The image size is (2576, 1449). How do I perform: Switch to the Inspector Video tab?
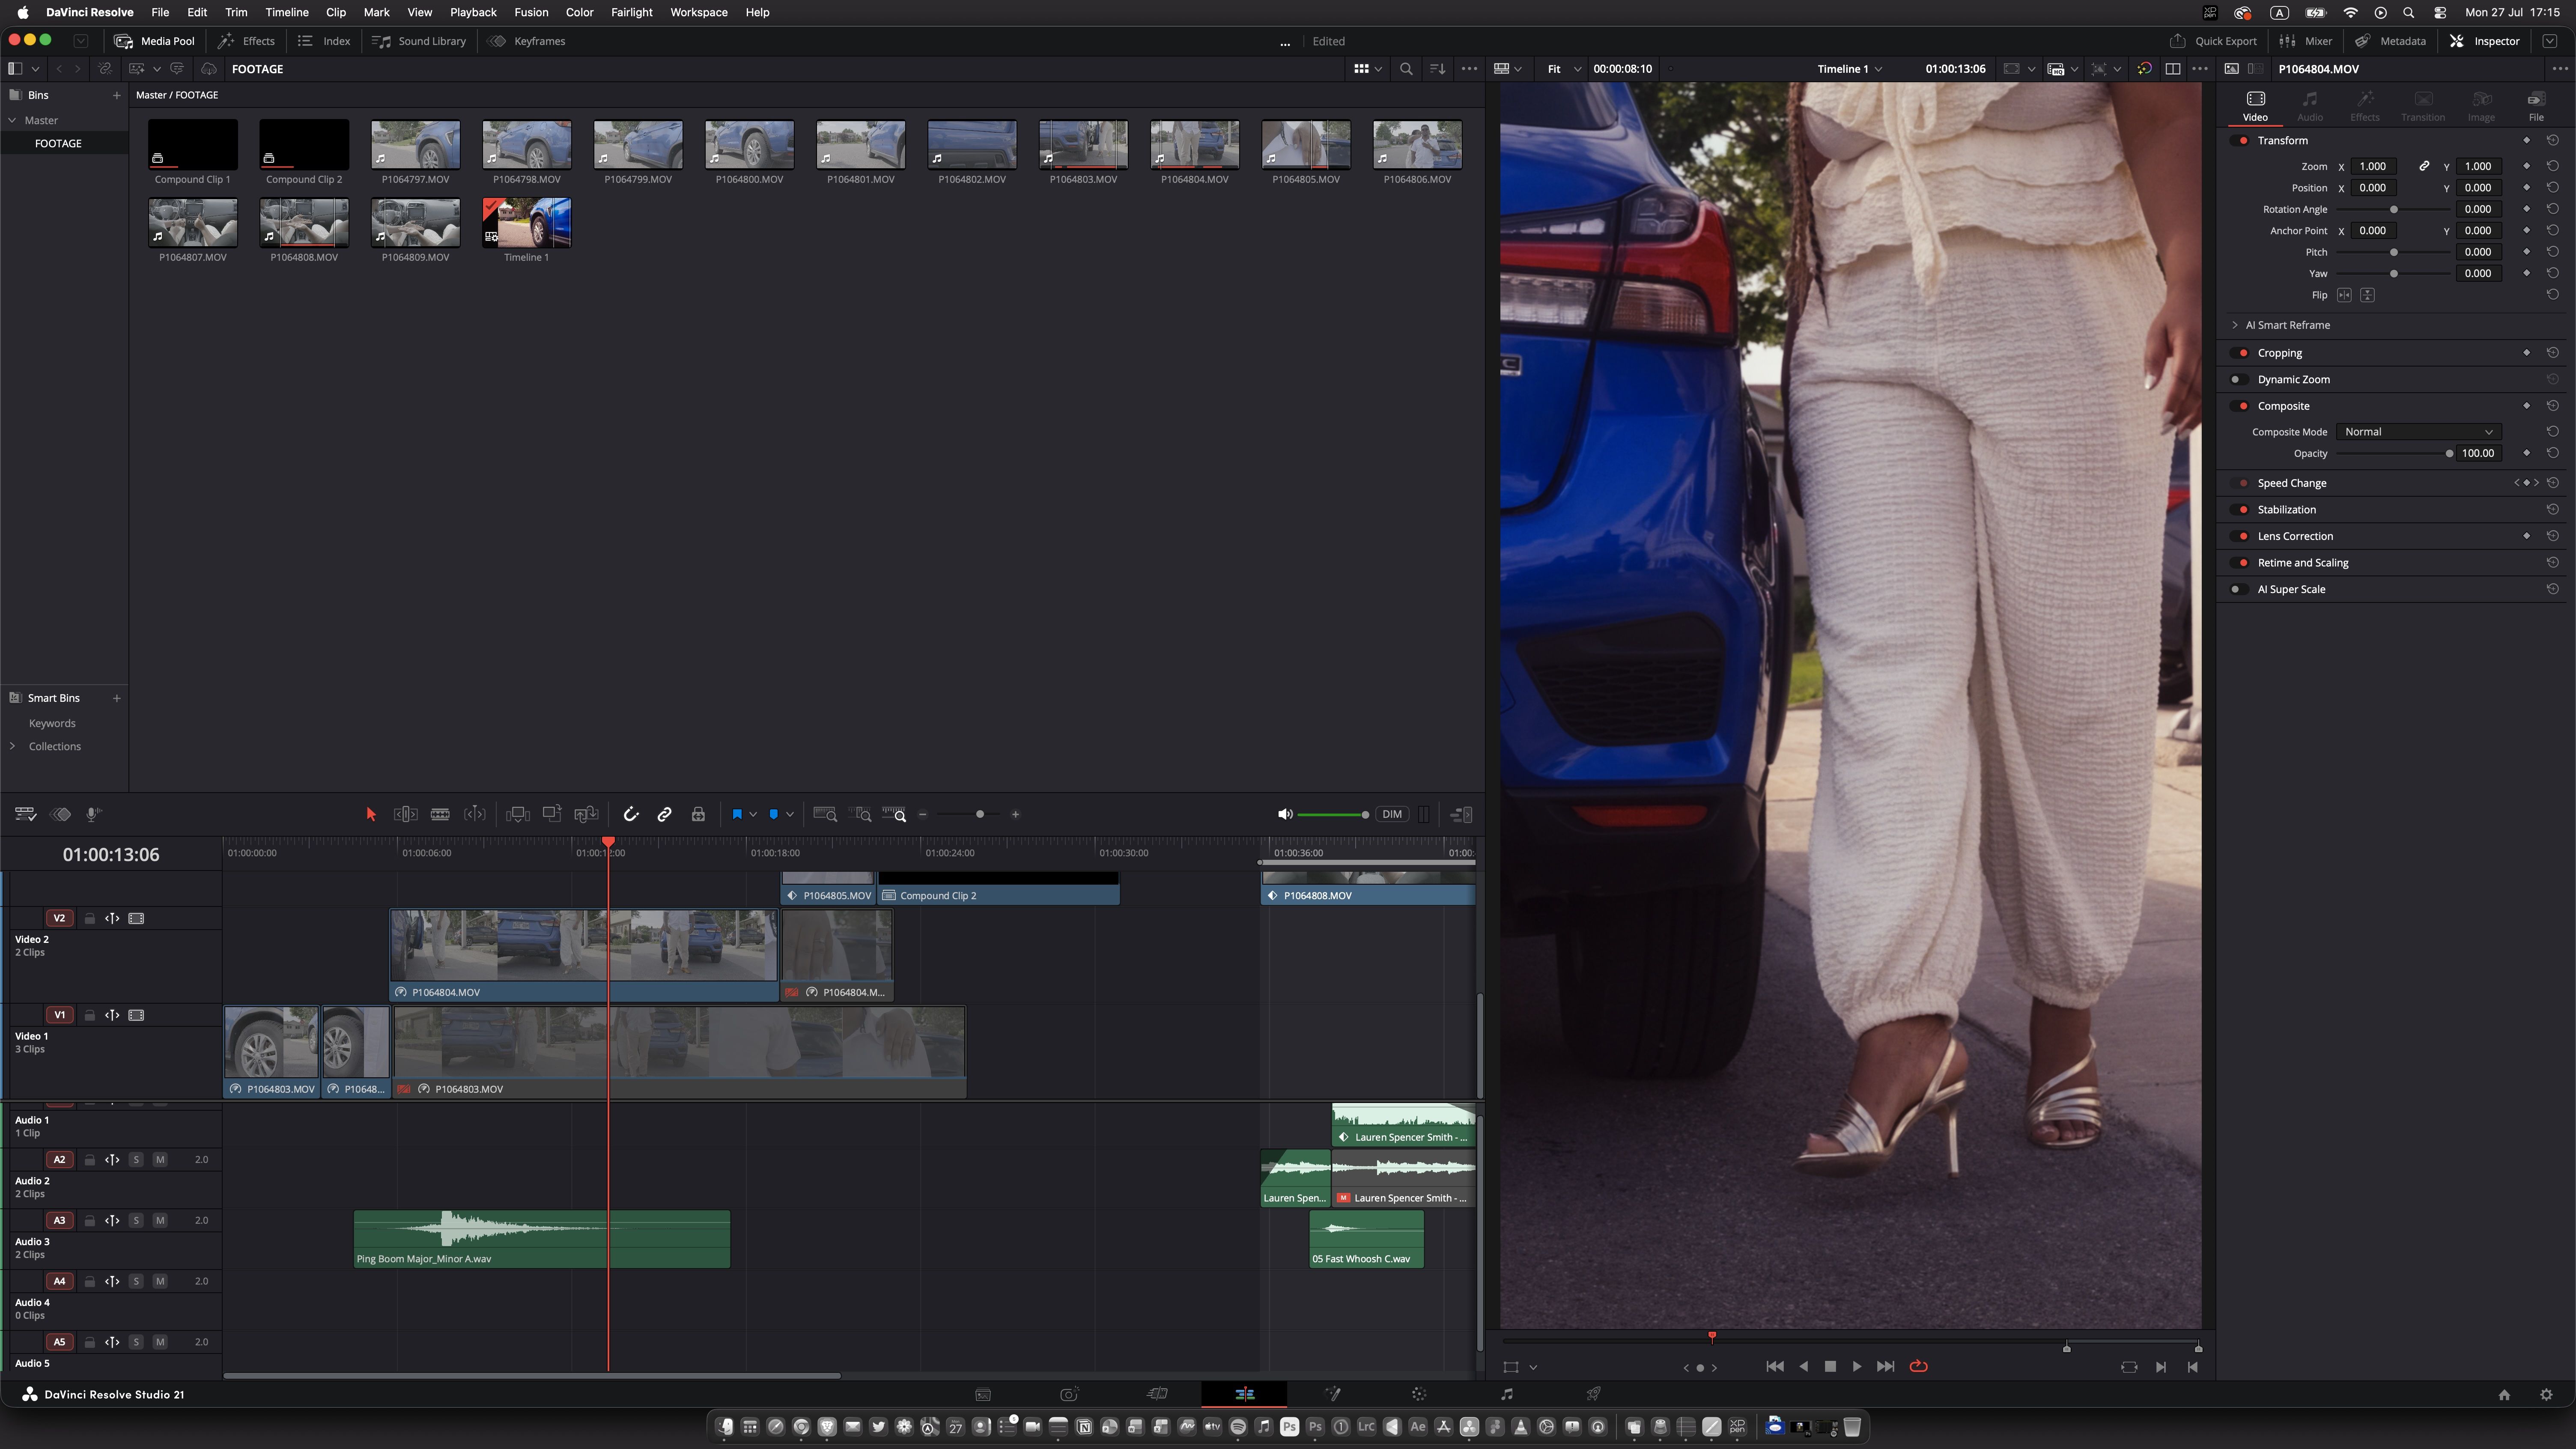(2255, 106)
